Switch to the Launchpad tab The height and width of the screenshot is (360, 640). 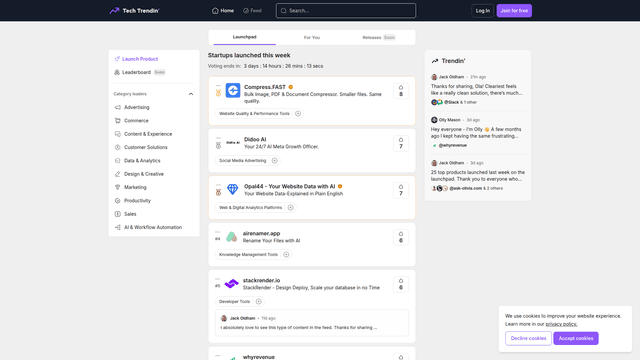(244, 37)
